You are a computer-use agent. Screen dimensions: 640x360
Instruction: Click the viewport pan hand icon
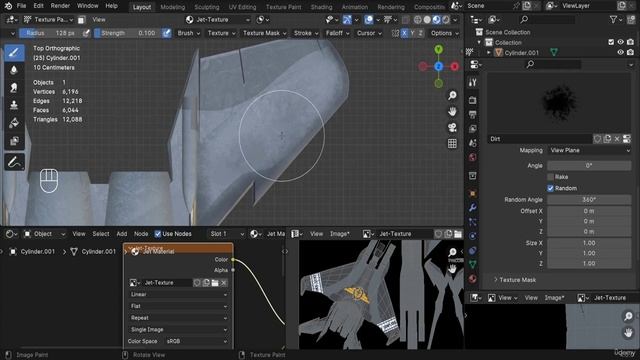coord(452,111)
